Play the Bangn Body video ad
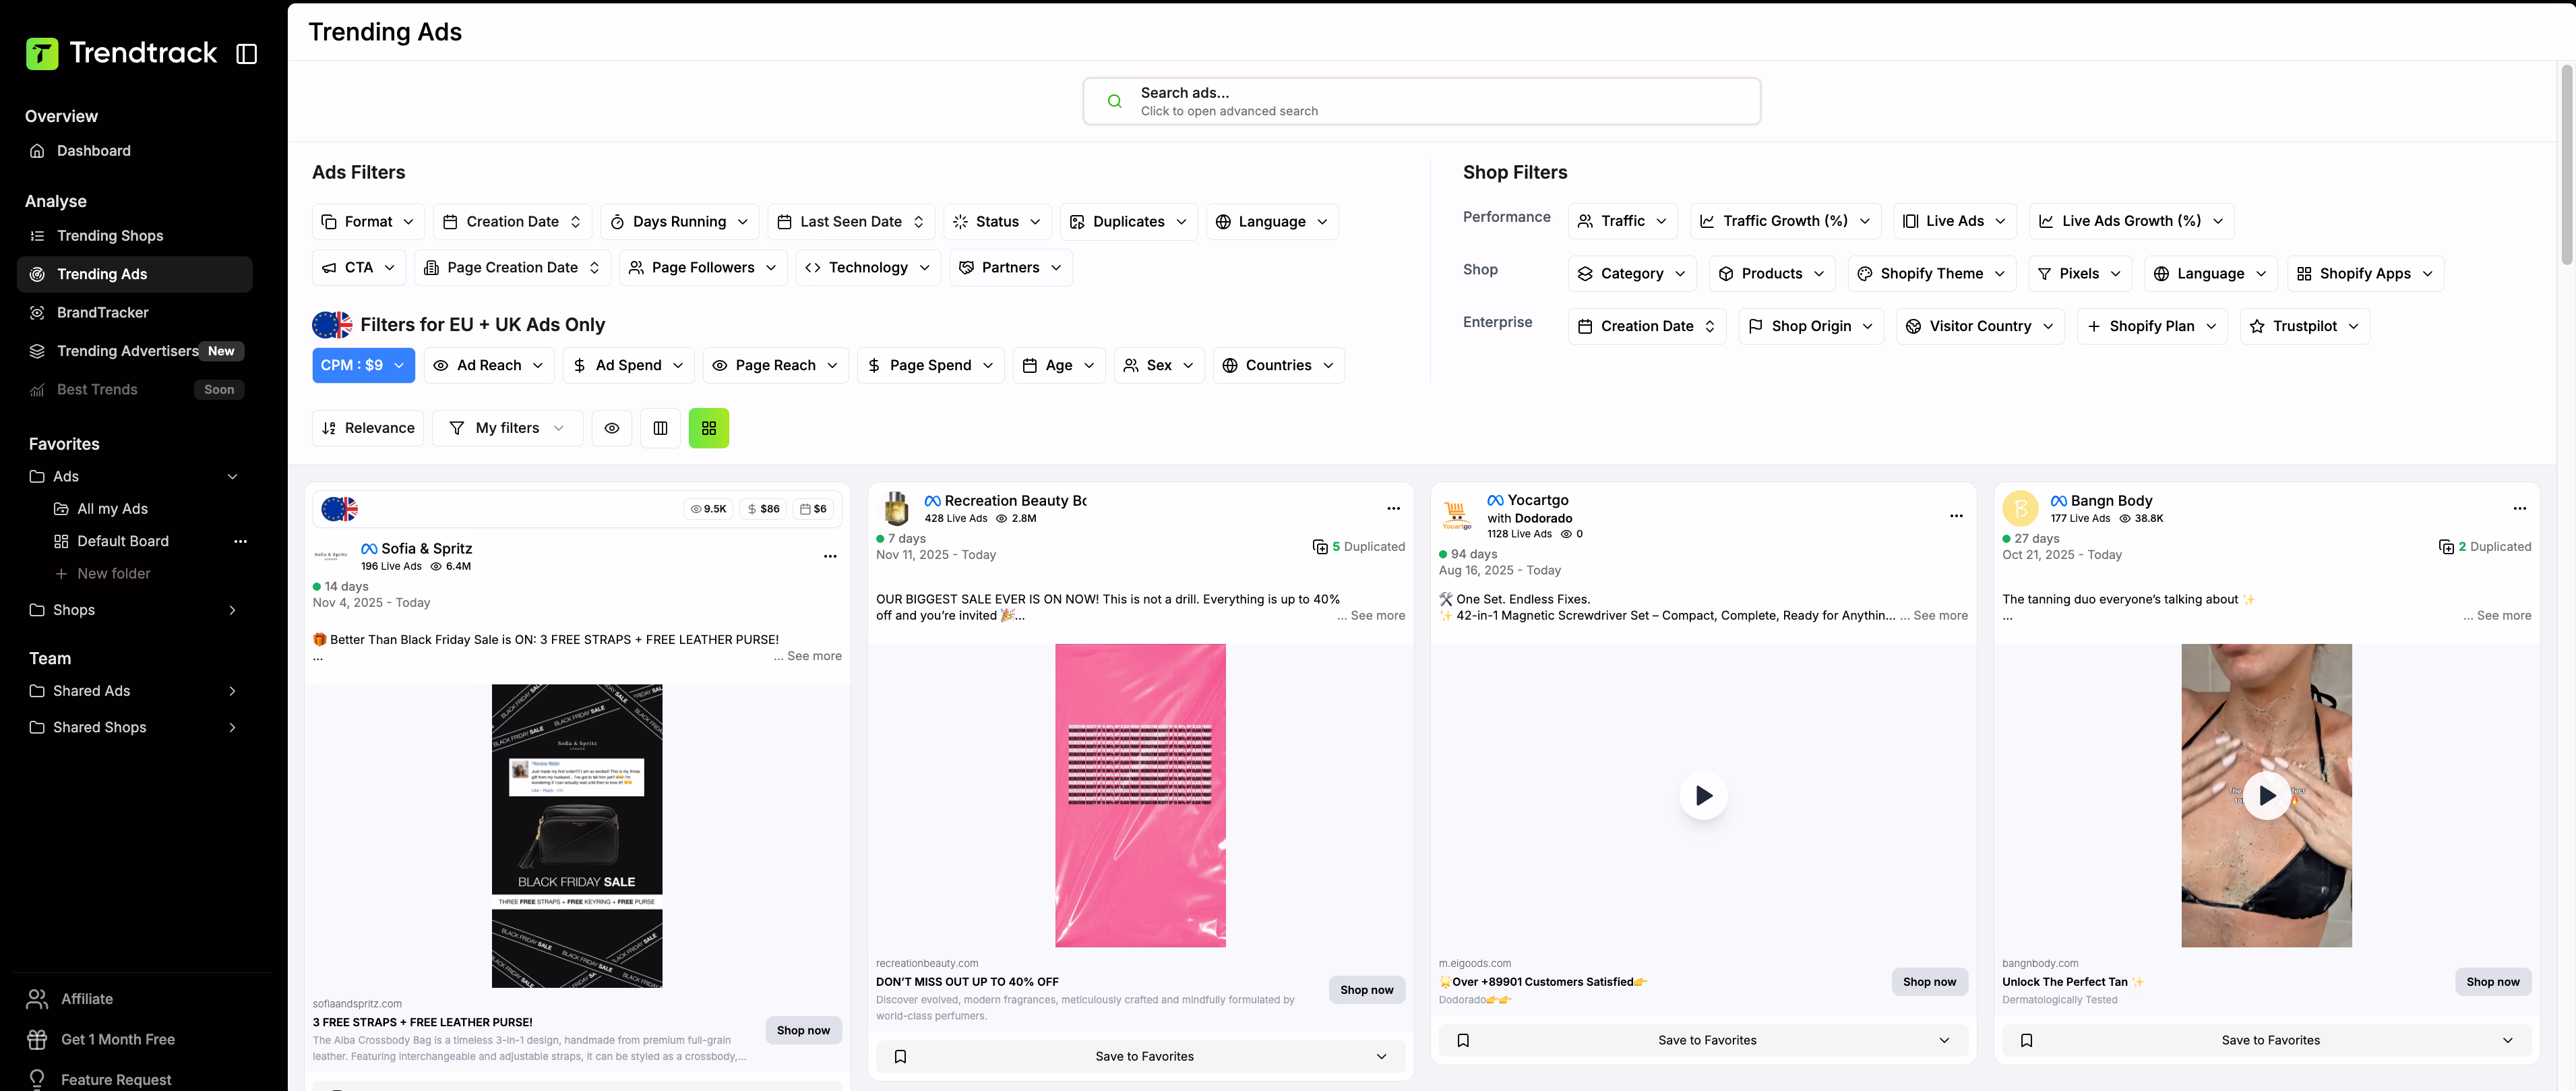Image resolution: width=2576 pixels, height=1091 pixels. (x=2266, y=796)
